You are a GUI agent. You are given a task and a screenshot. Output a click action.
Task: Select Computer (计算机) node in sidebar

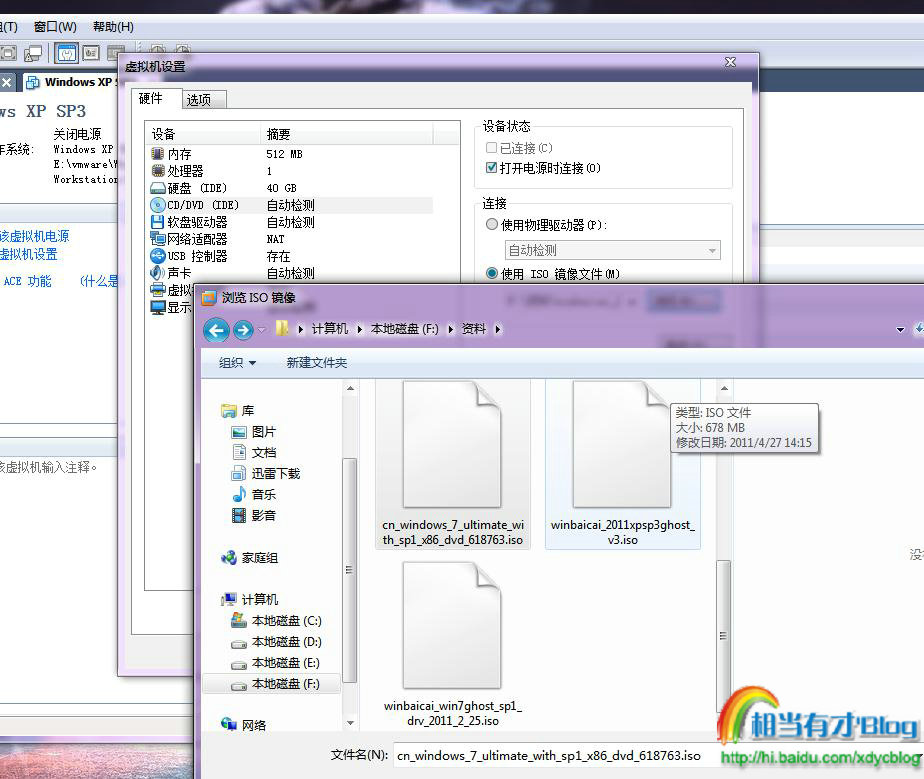click(x=249, y=599)
